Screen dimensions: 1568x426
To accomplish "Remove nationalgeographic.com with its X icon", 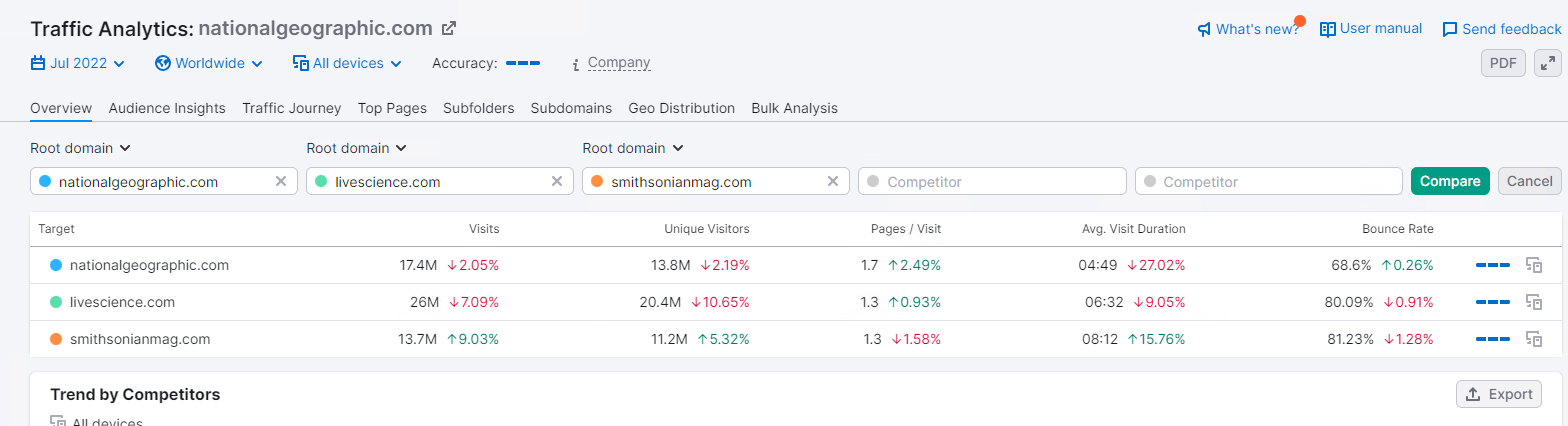I will (281, 181).
